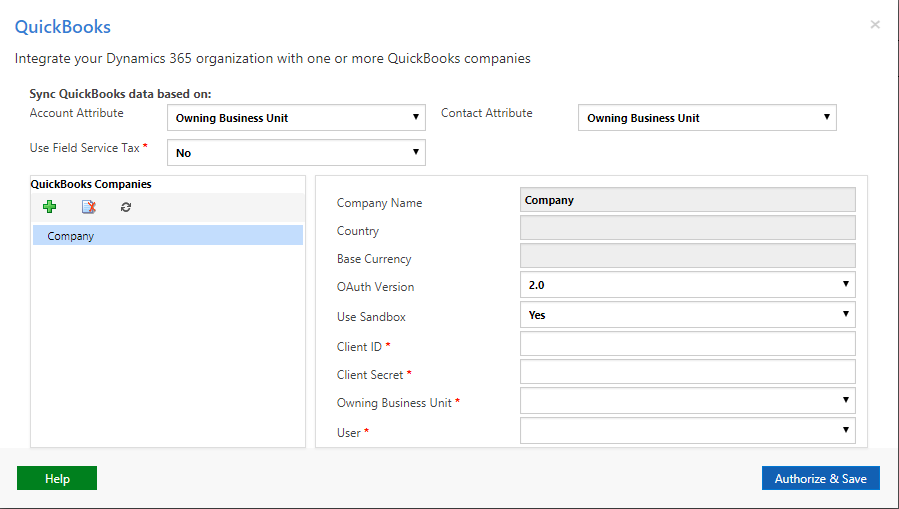Open the Account Attribute dropdown
The width and height of the screenshot is (899, 509).
296,118
